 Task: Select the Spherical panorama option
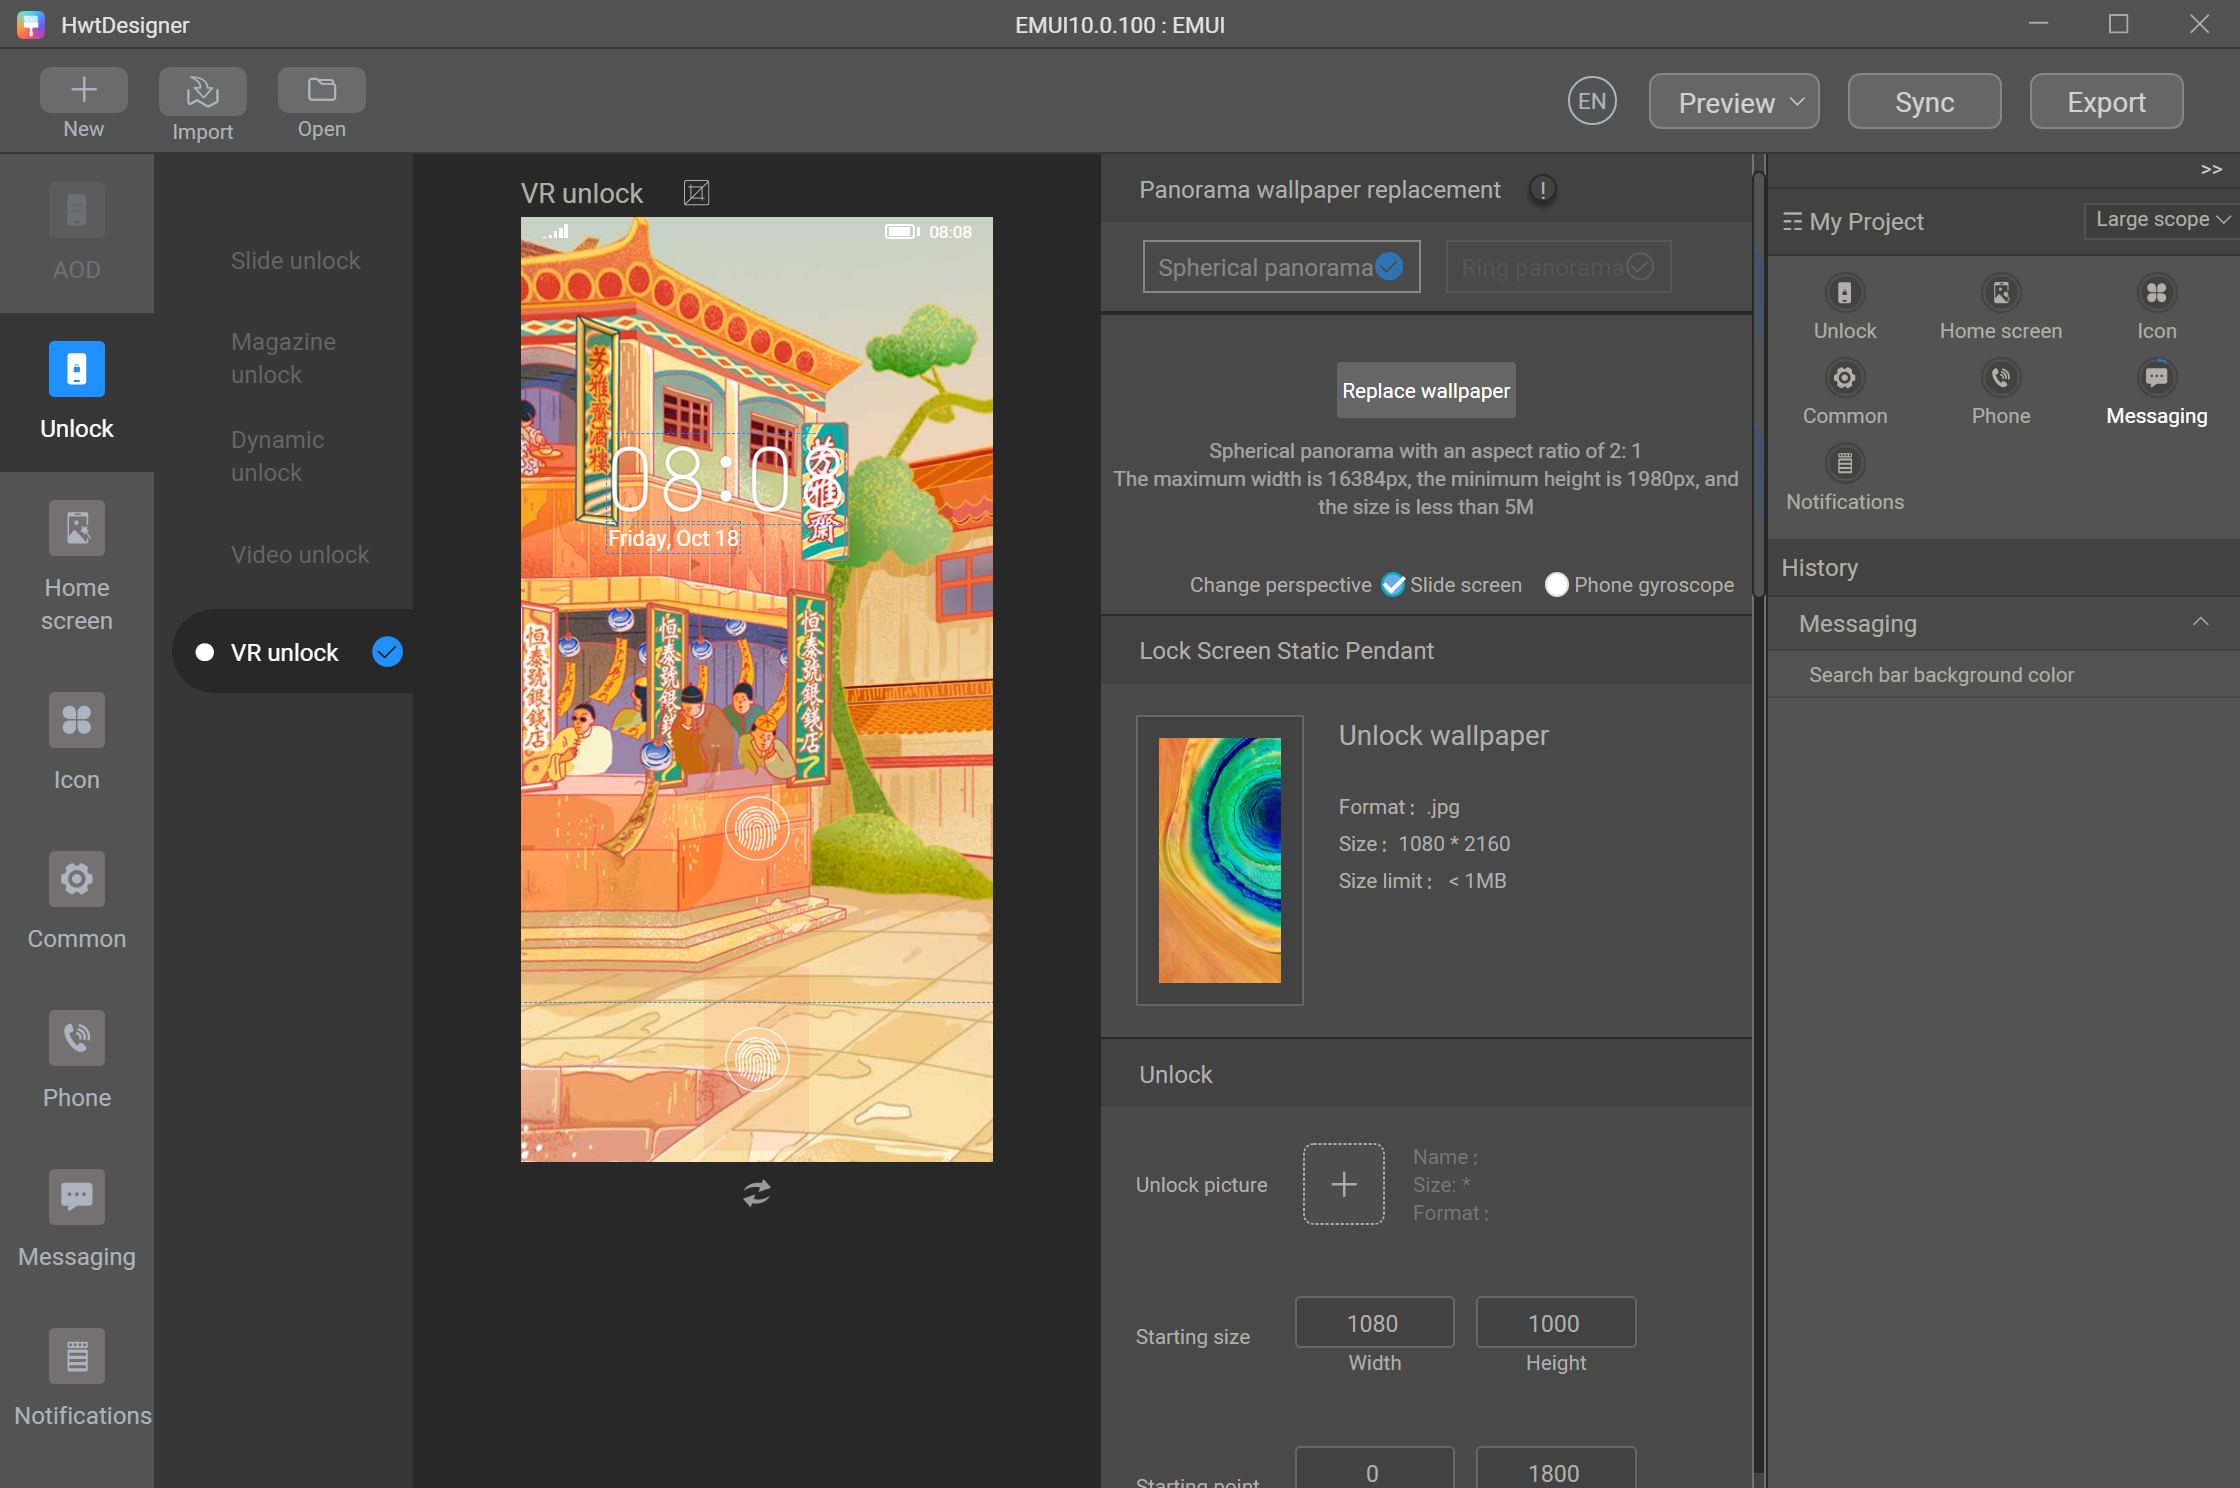[x=1280, y=267]
